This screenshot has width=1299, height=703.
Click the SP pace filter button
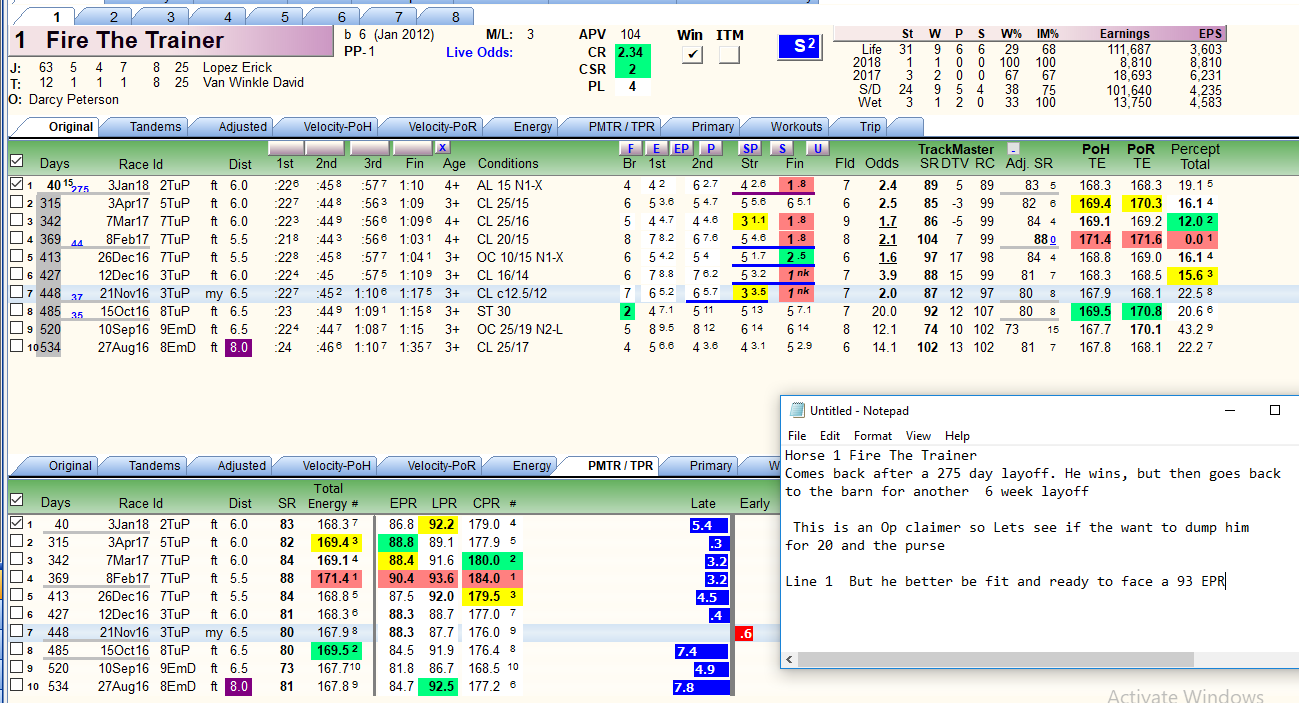(x=749, y=148)
